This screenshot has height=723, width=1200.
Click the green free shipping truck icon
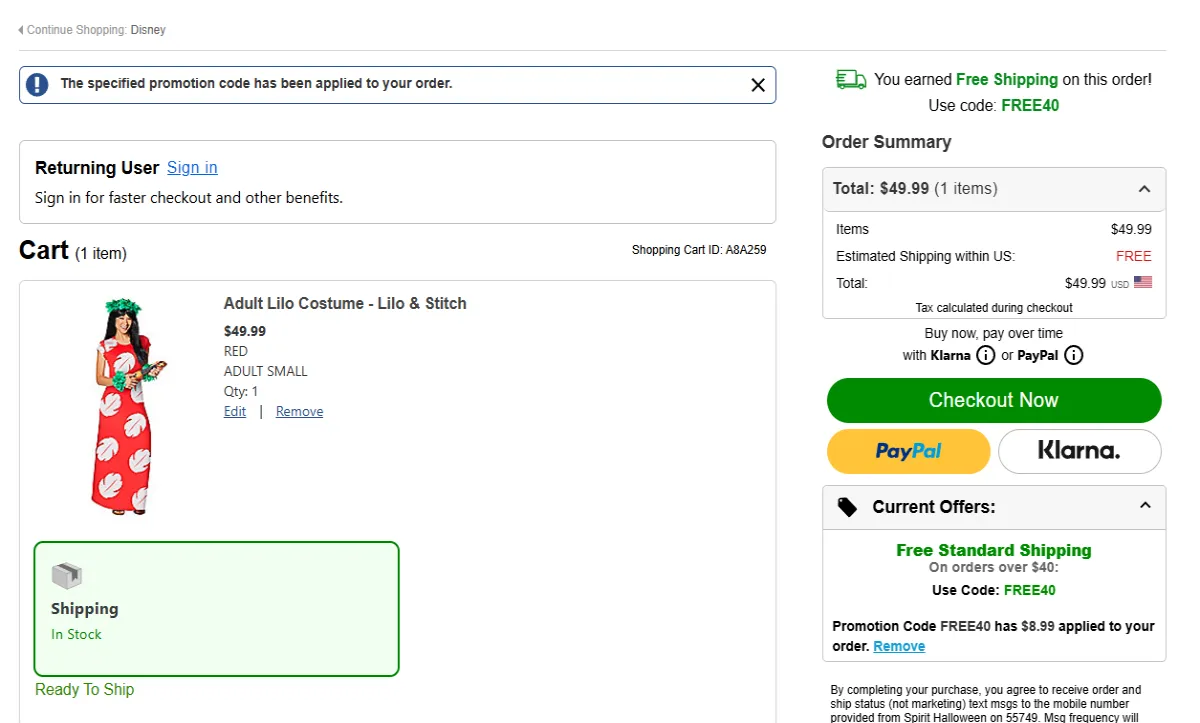(850, 78)
